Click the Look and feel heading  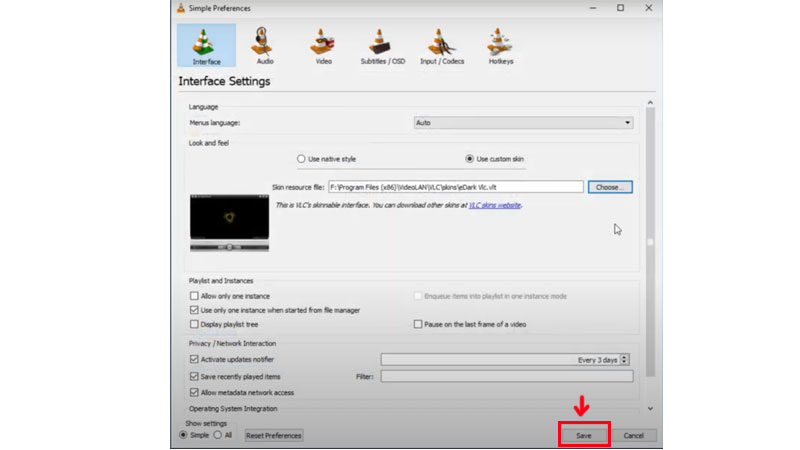pos(209,143)
